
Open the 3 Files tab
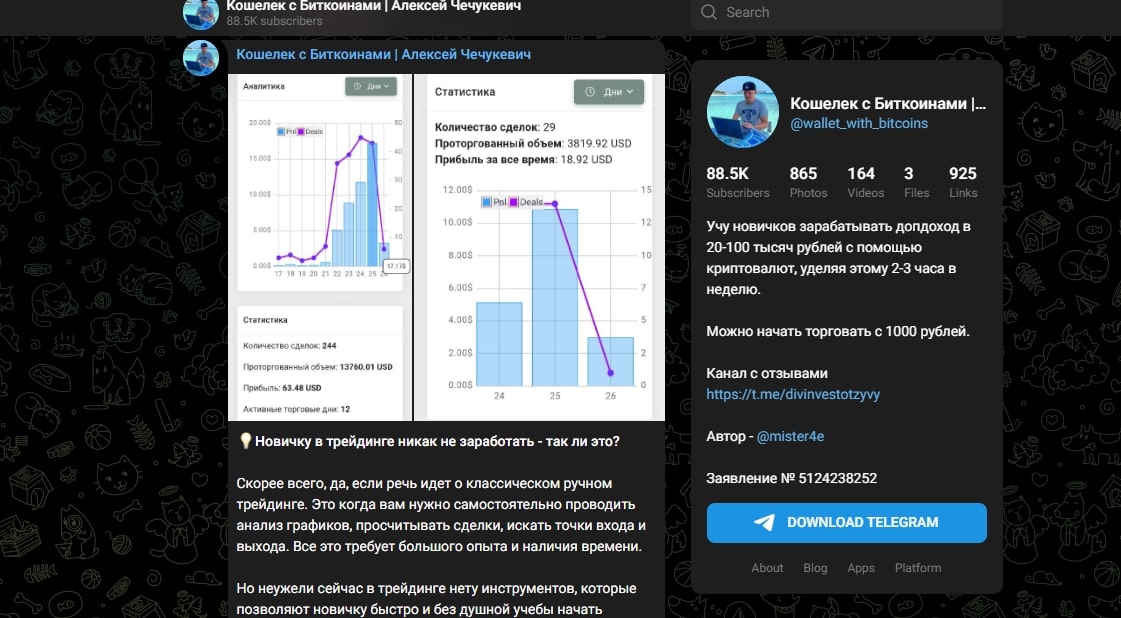[x=917, y=182]
